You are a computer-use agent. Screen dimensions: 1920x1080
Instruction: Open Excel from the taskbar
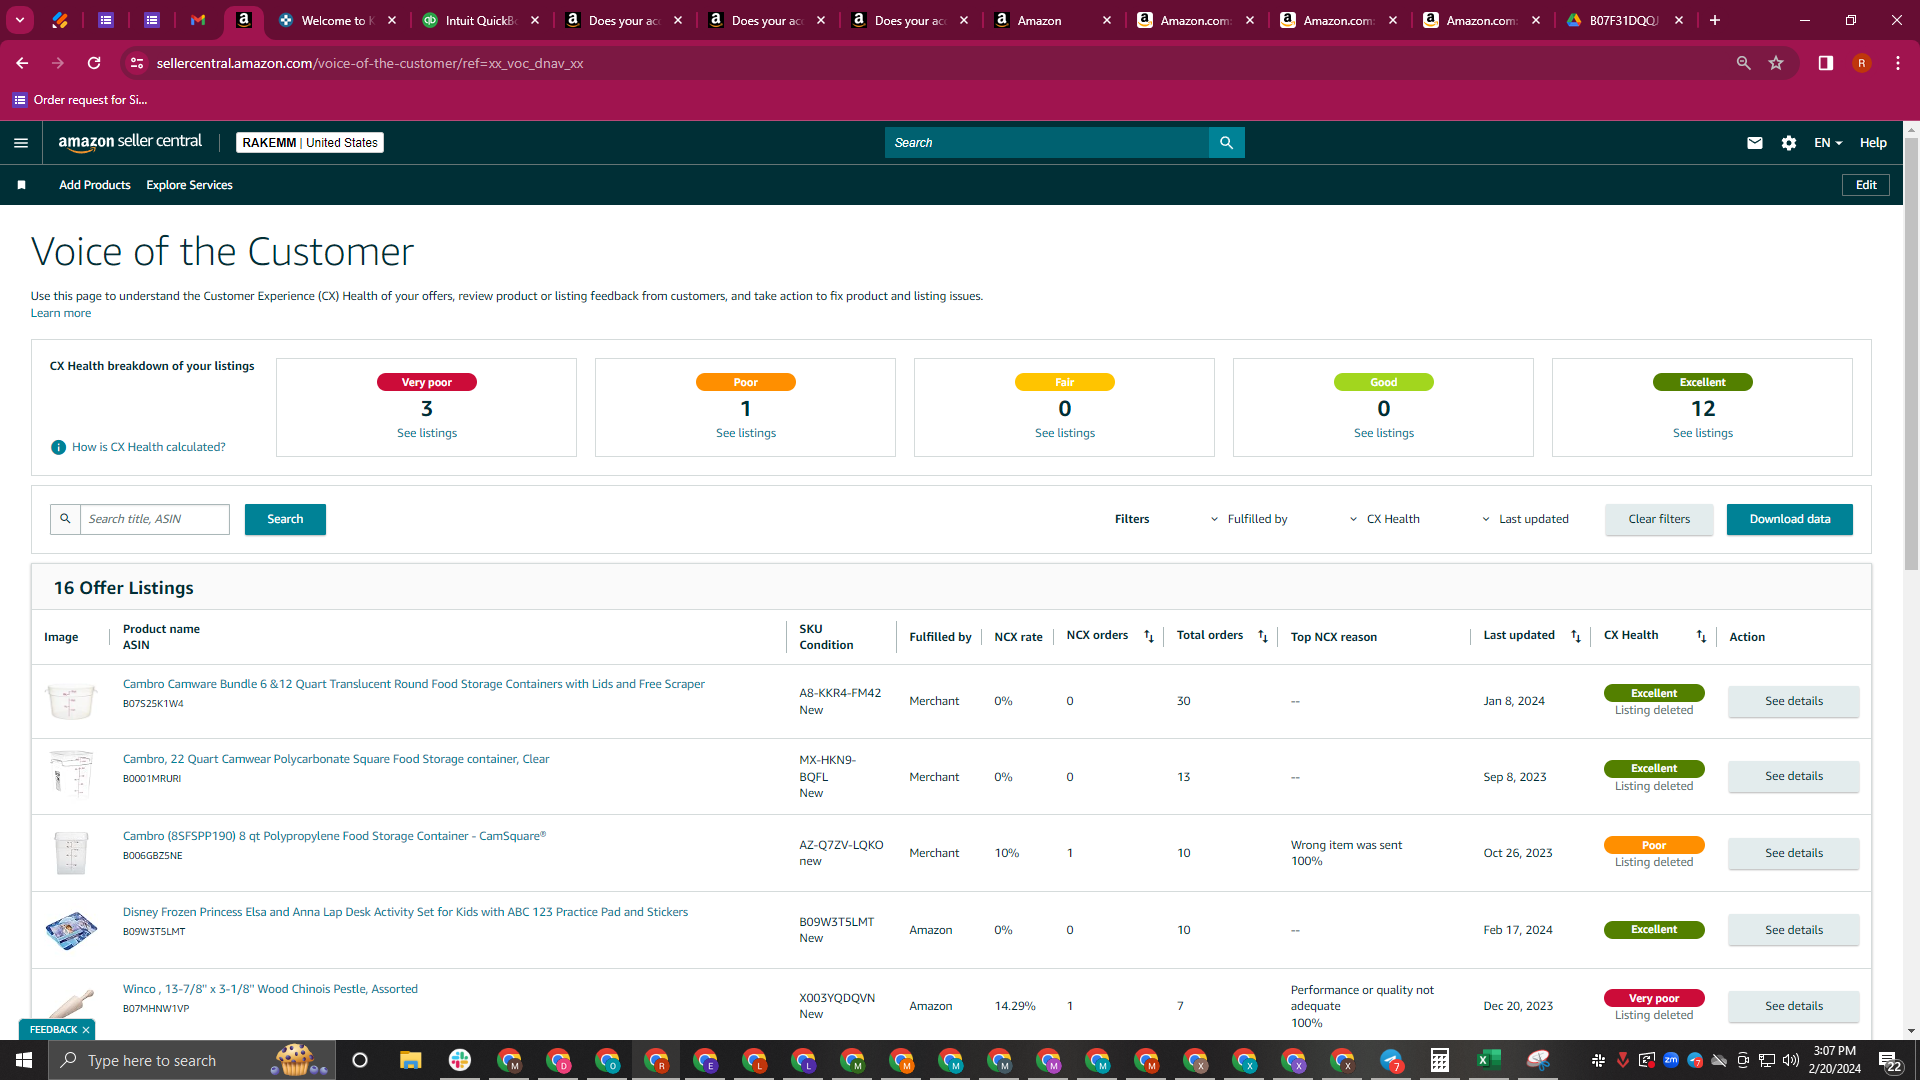[x=1489, y=1060]
